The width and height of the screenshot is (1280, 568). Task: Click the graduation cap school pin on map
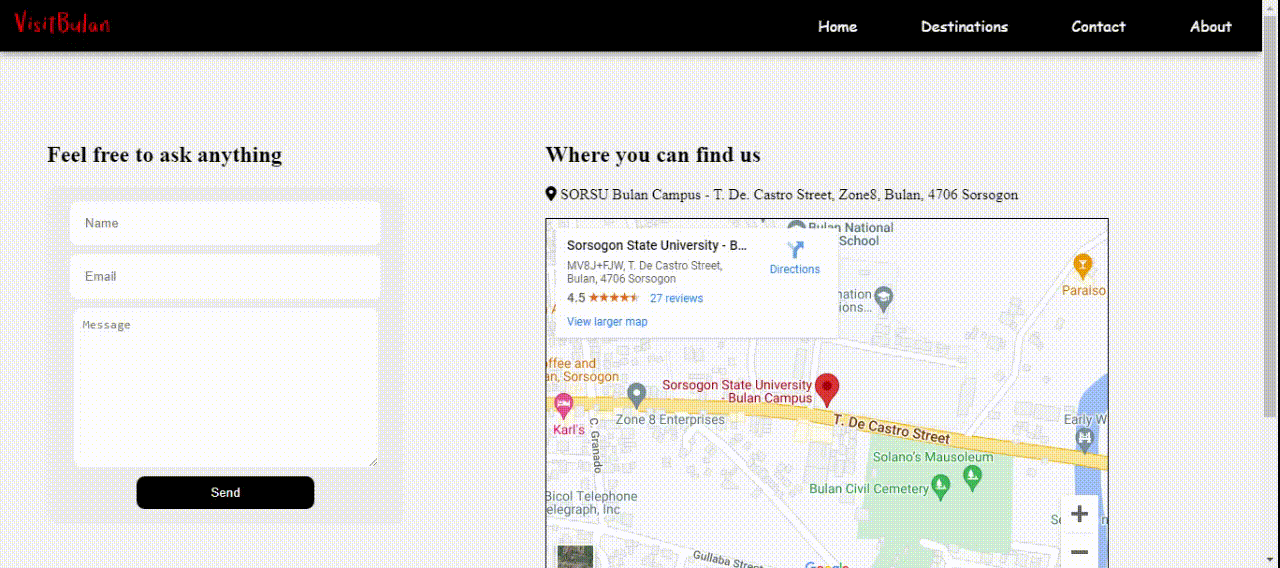[x=883, y=297]
